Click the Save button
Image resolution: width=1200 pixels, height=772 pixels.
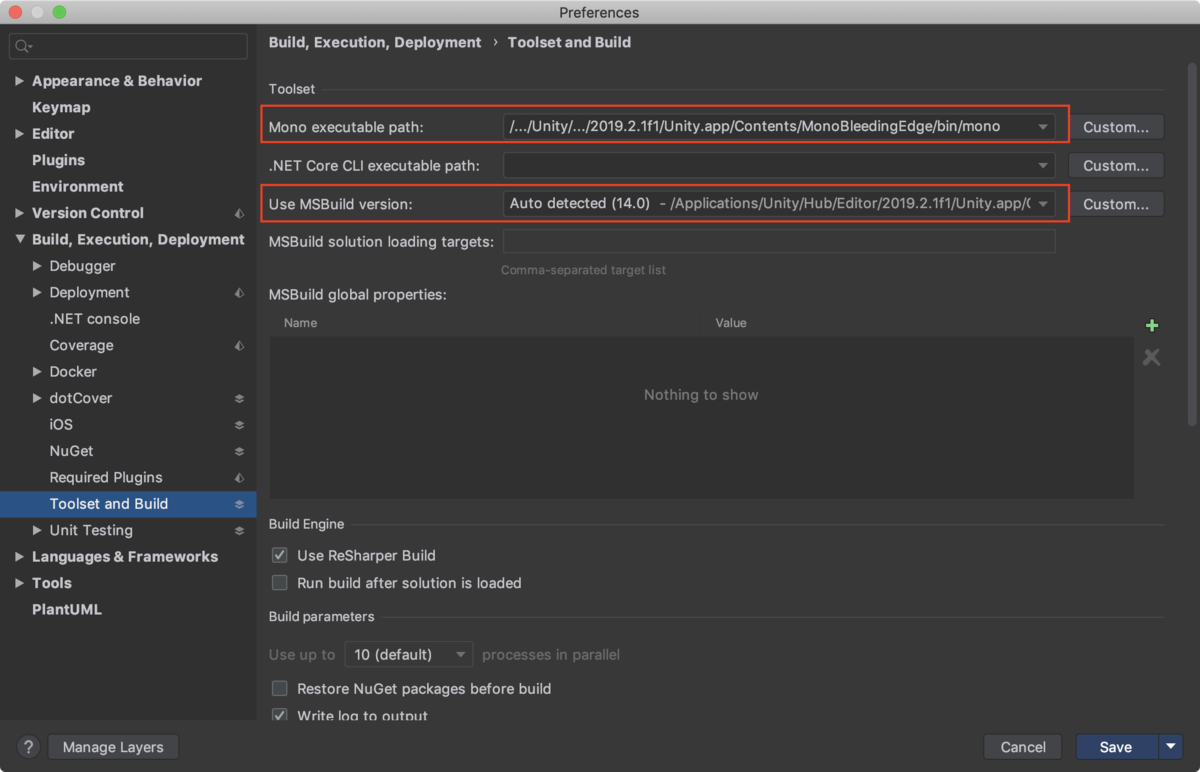(x=1116, y=747)
